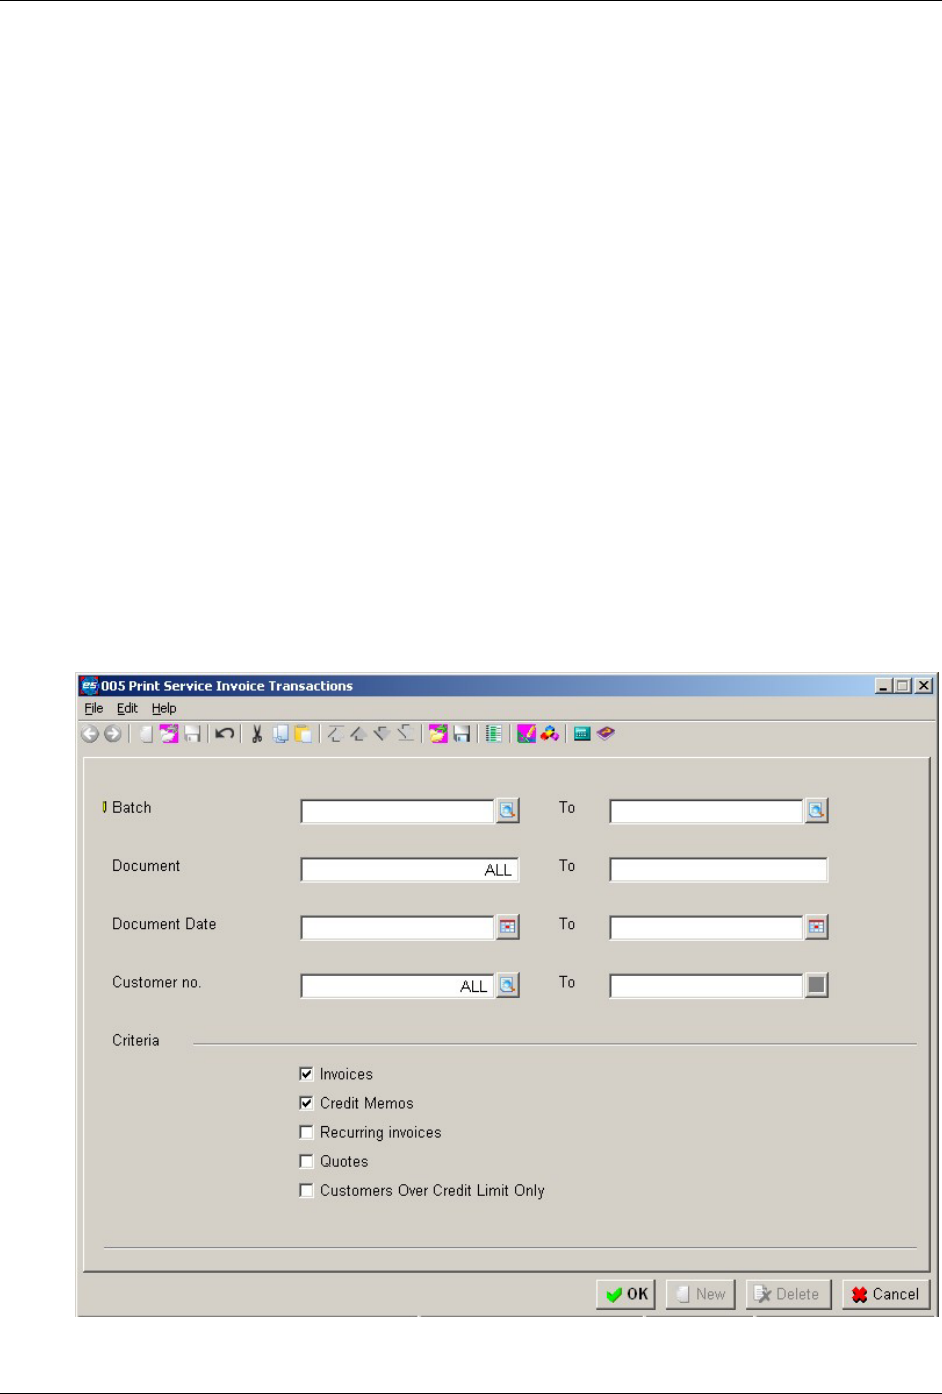Click the Batch field label
The height and width of the screenshot is (1394, 942).
pos(132,807)
